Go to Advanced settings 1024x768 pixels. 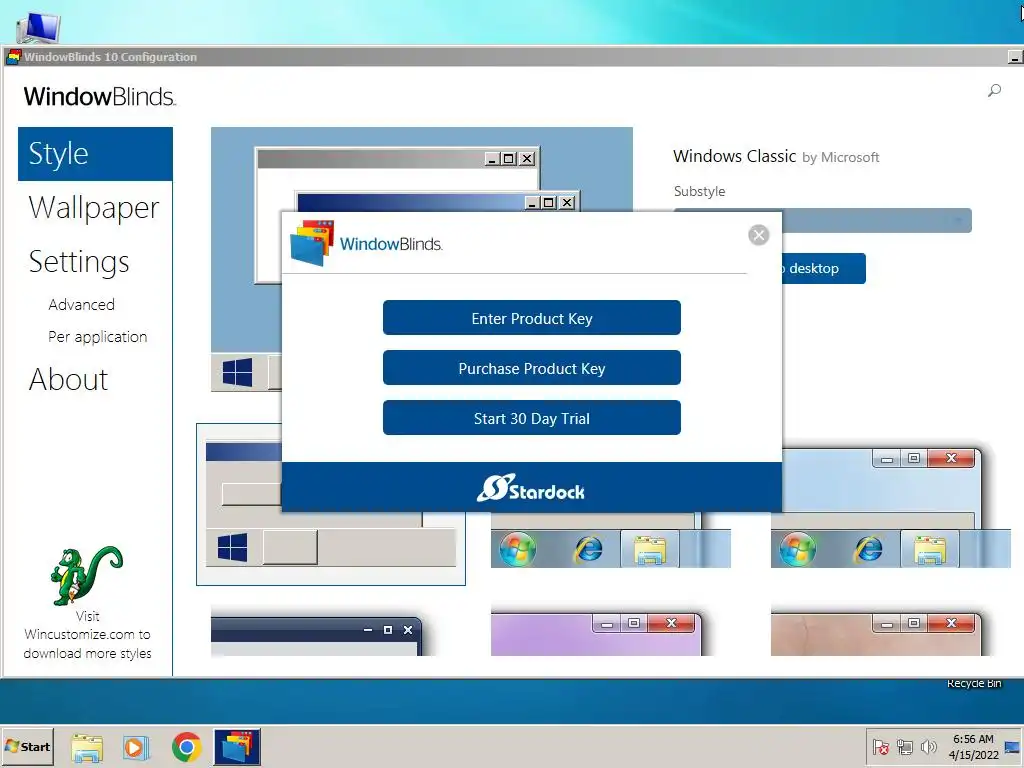click(x=82, y=305)
